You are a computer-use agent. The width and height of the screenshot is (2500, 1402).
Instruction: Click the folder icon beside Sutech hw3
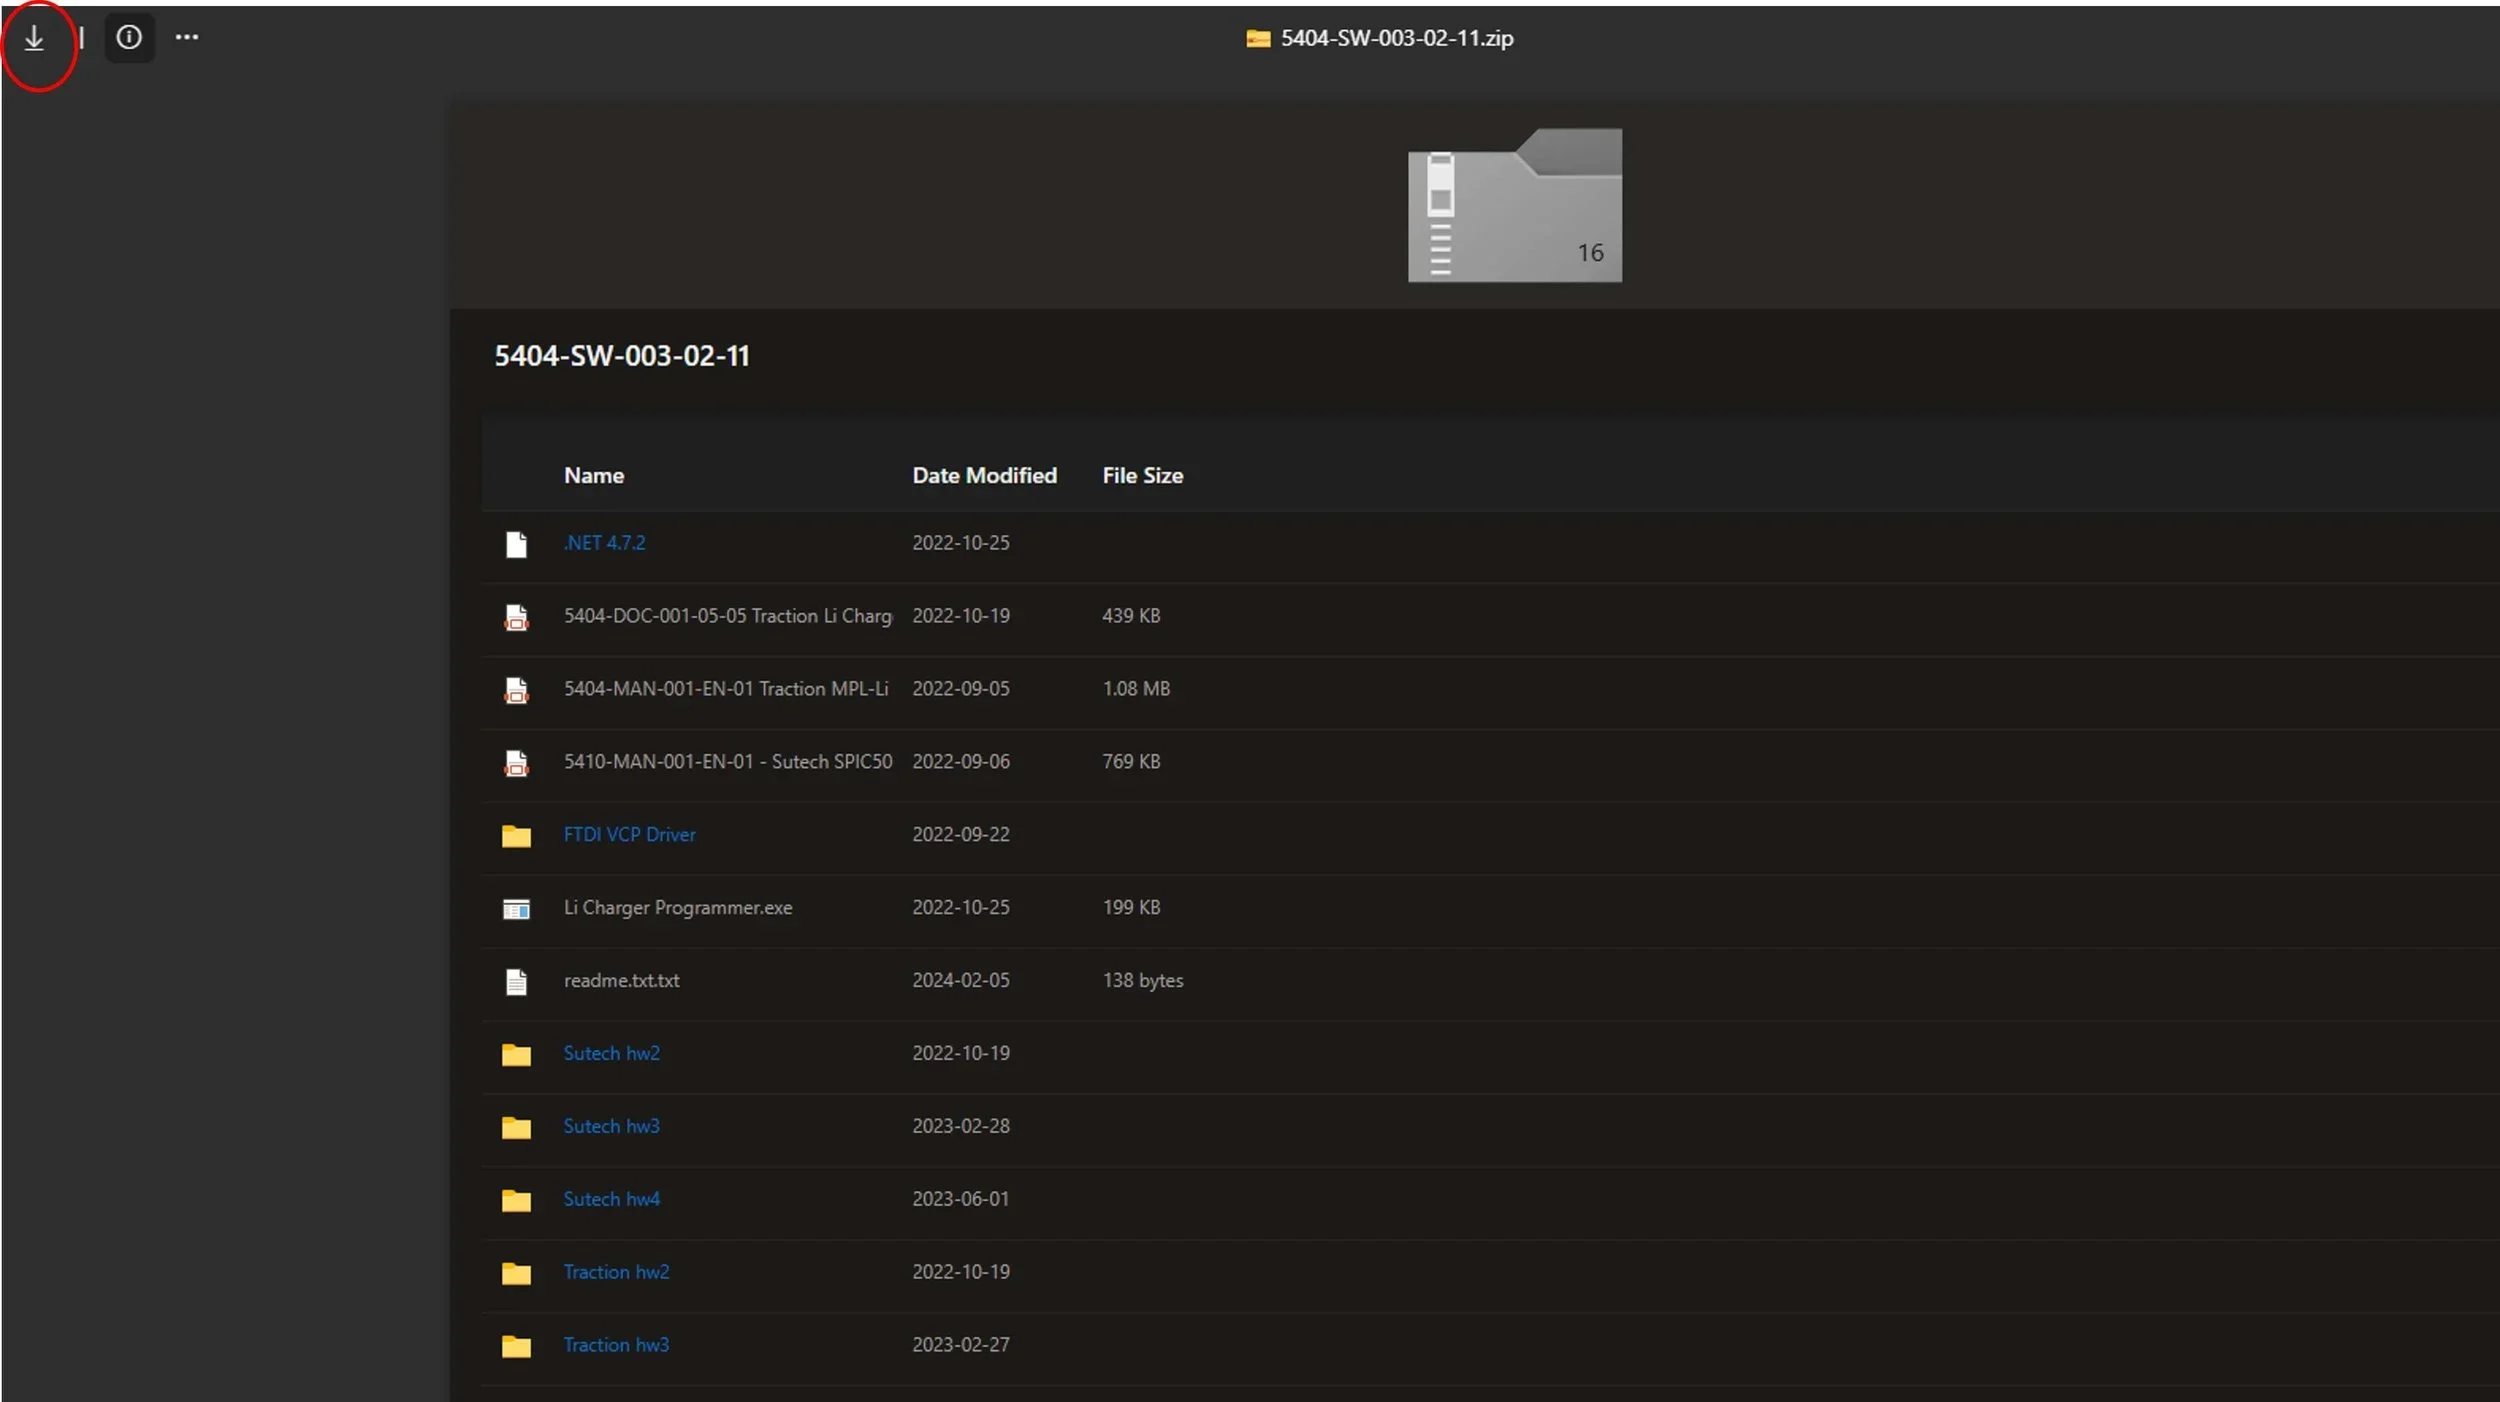click(516, 1128)
